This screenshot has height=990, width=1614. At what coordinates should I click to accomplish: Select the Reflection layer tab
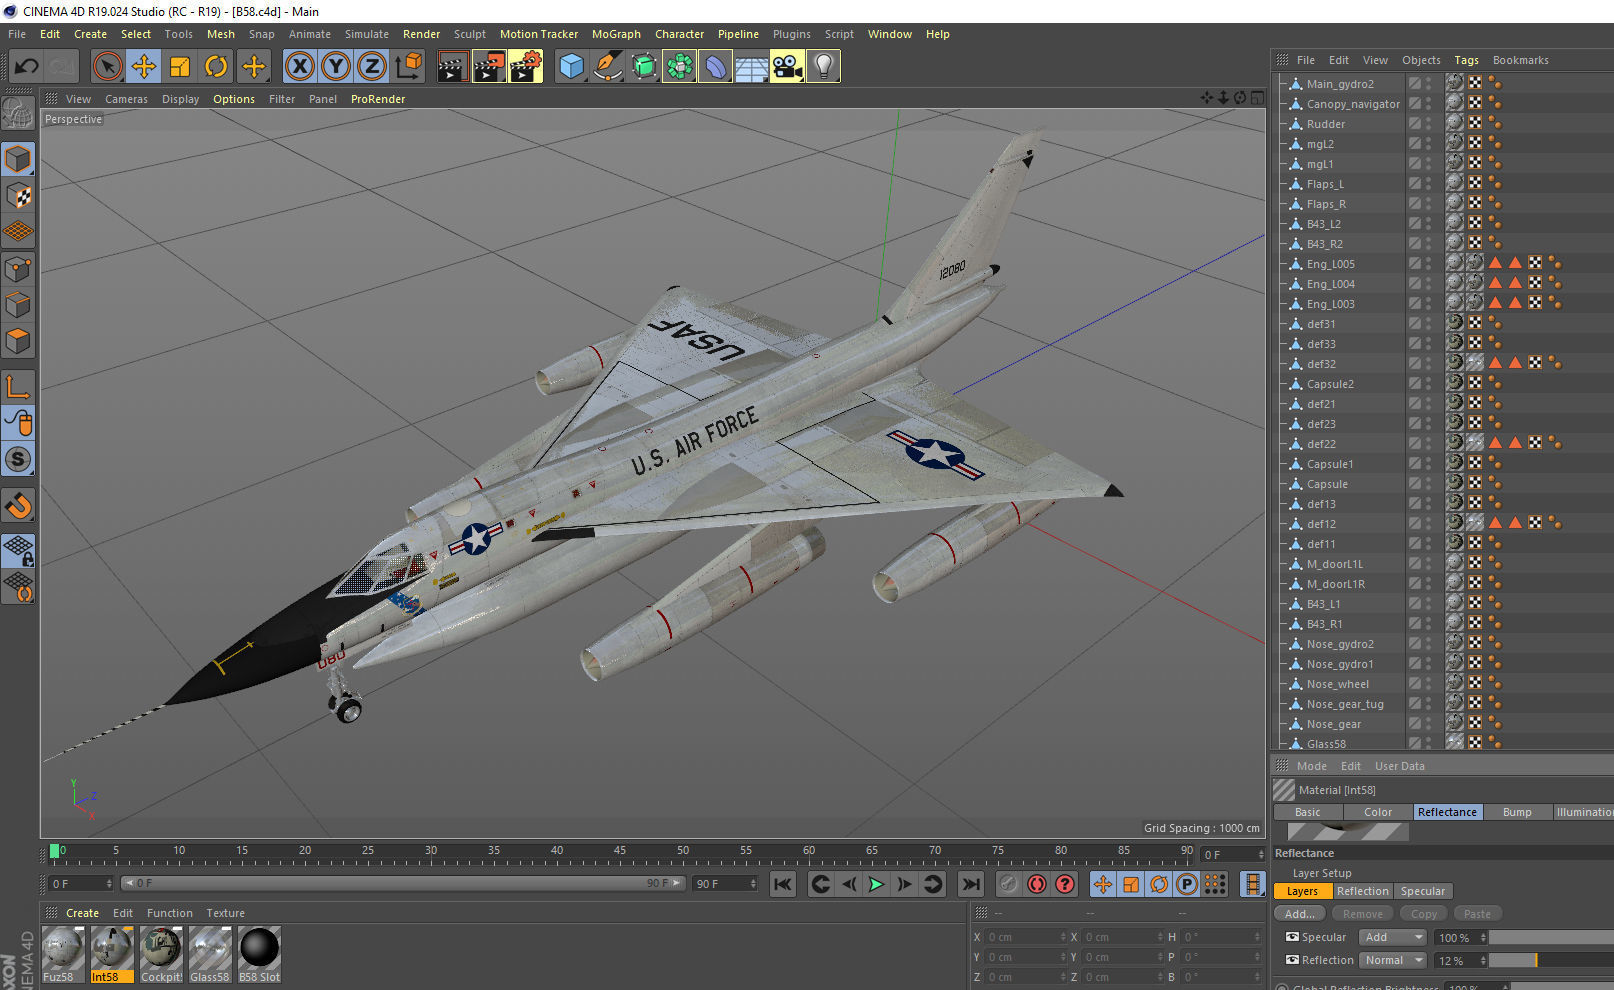point(1363,891)
